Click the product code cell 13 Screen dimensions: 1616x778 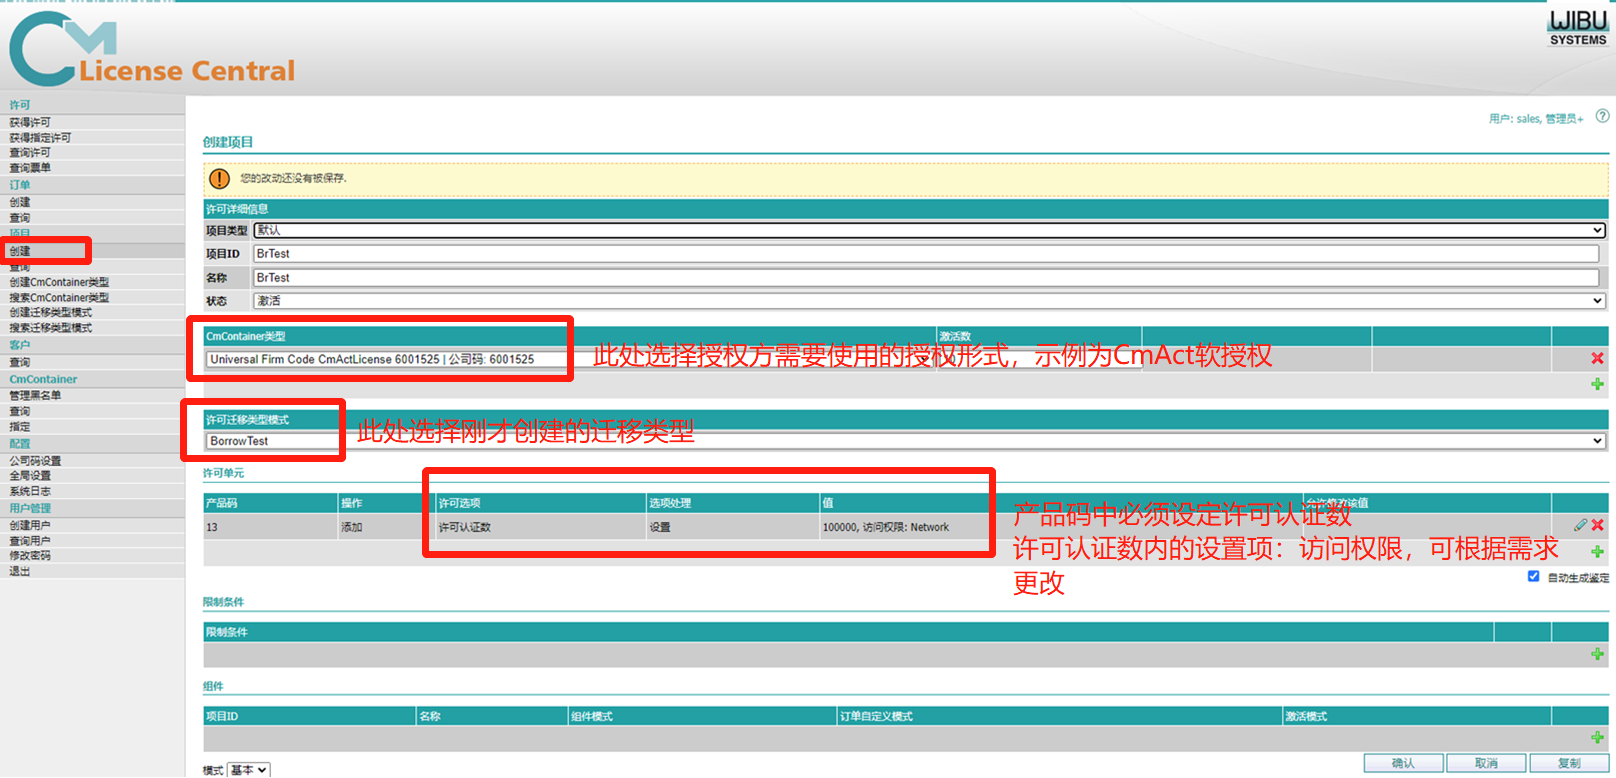point(270,527)
